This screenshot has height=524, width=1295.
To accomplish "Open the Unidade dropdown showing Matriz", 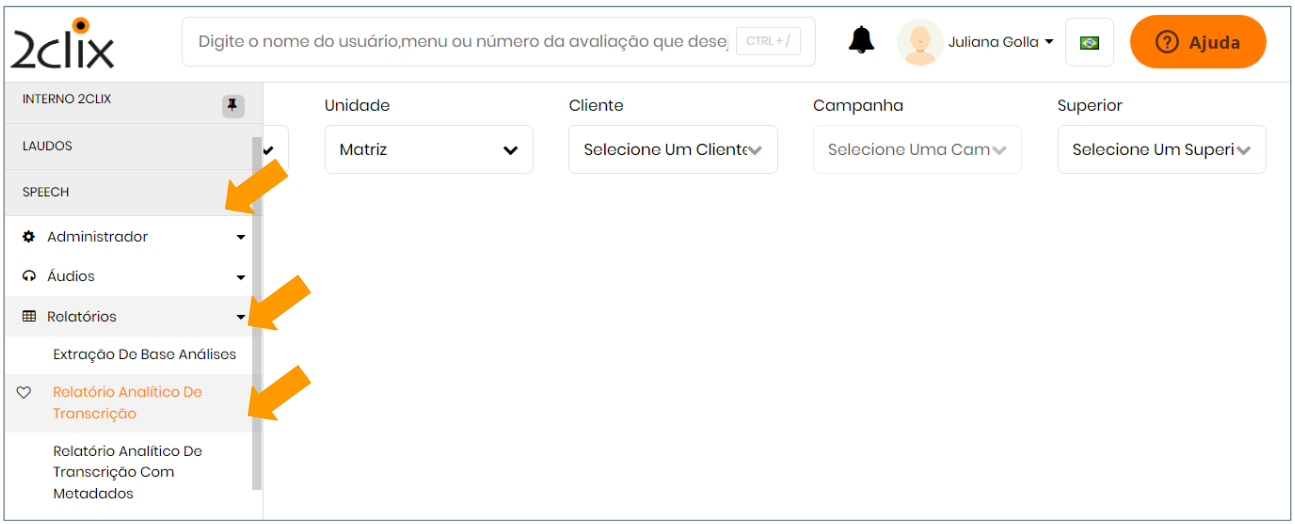I will click(x=428, y=150).
